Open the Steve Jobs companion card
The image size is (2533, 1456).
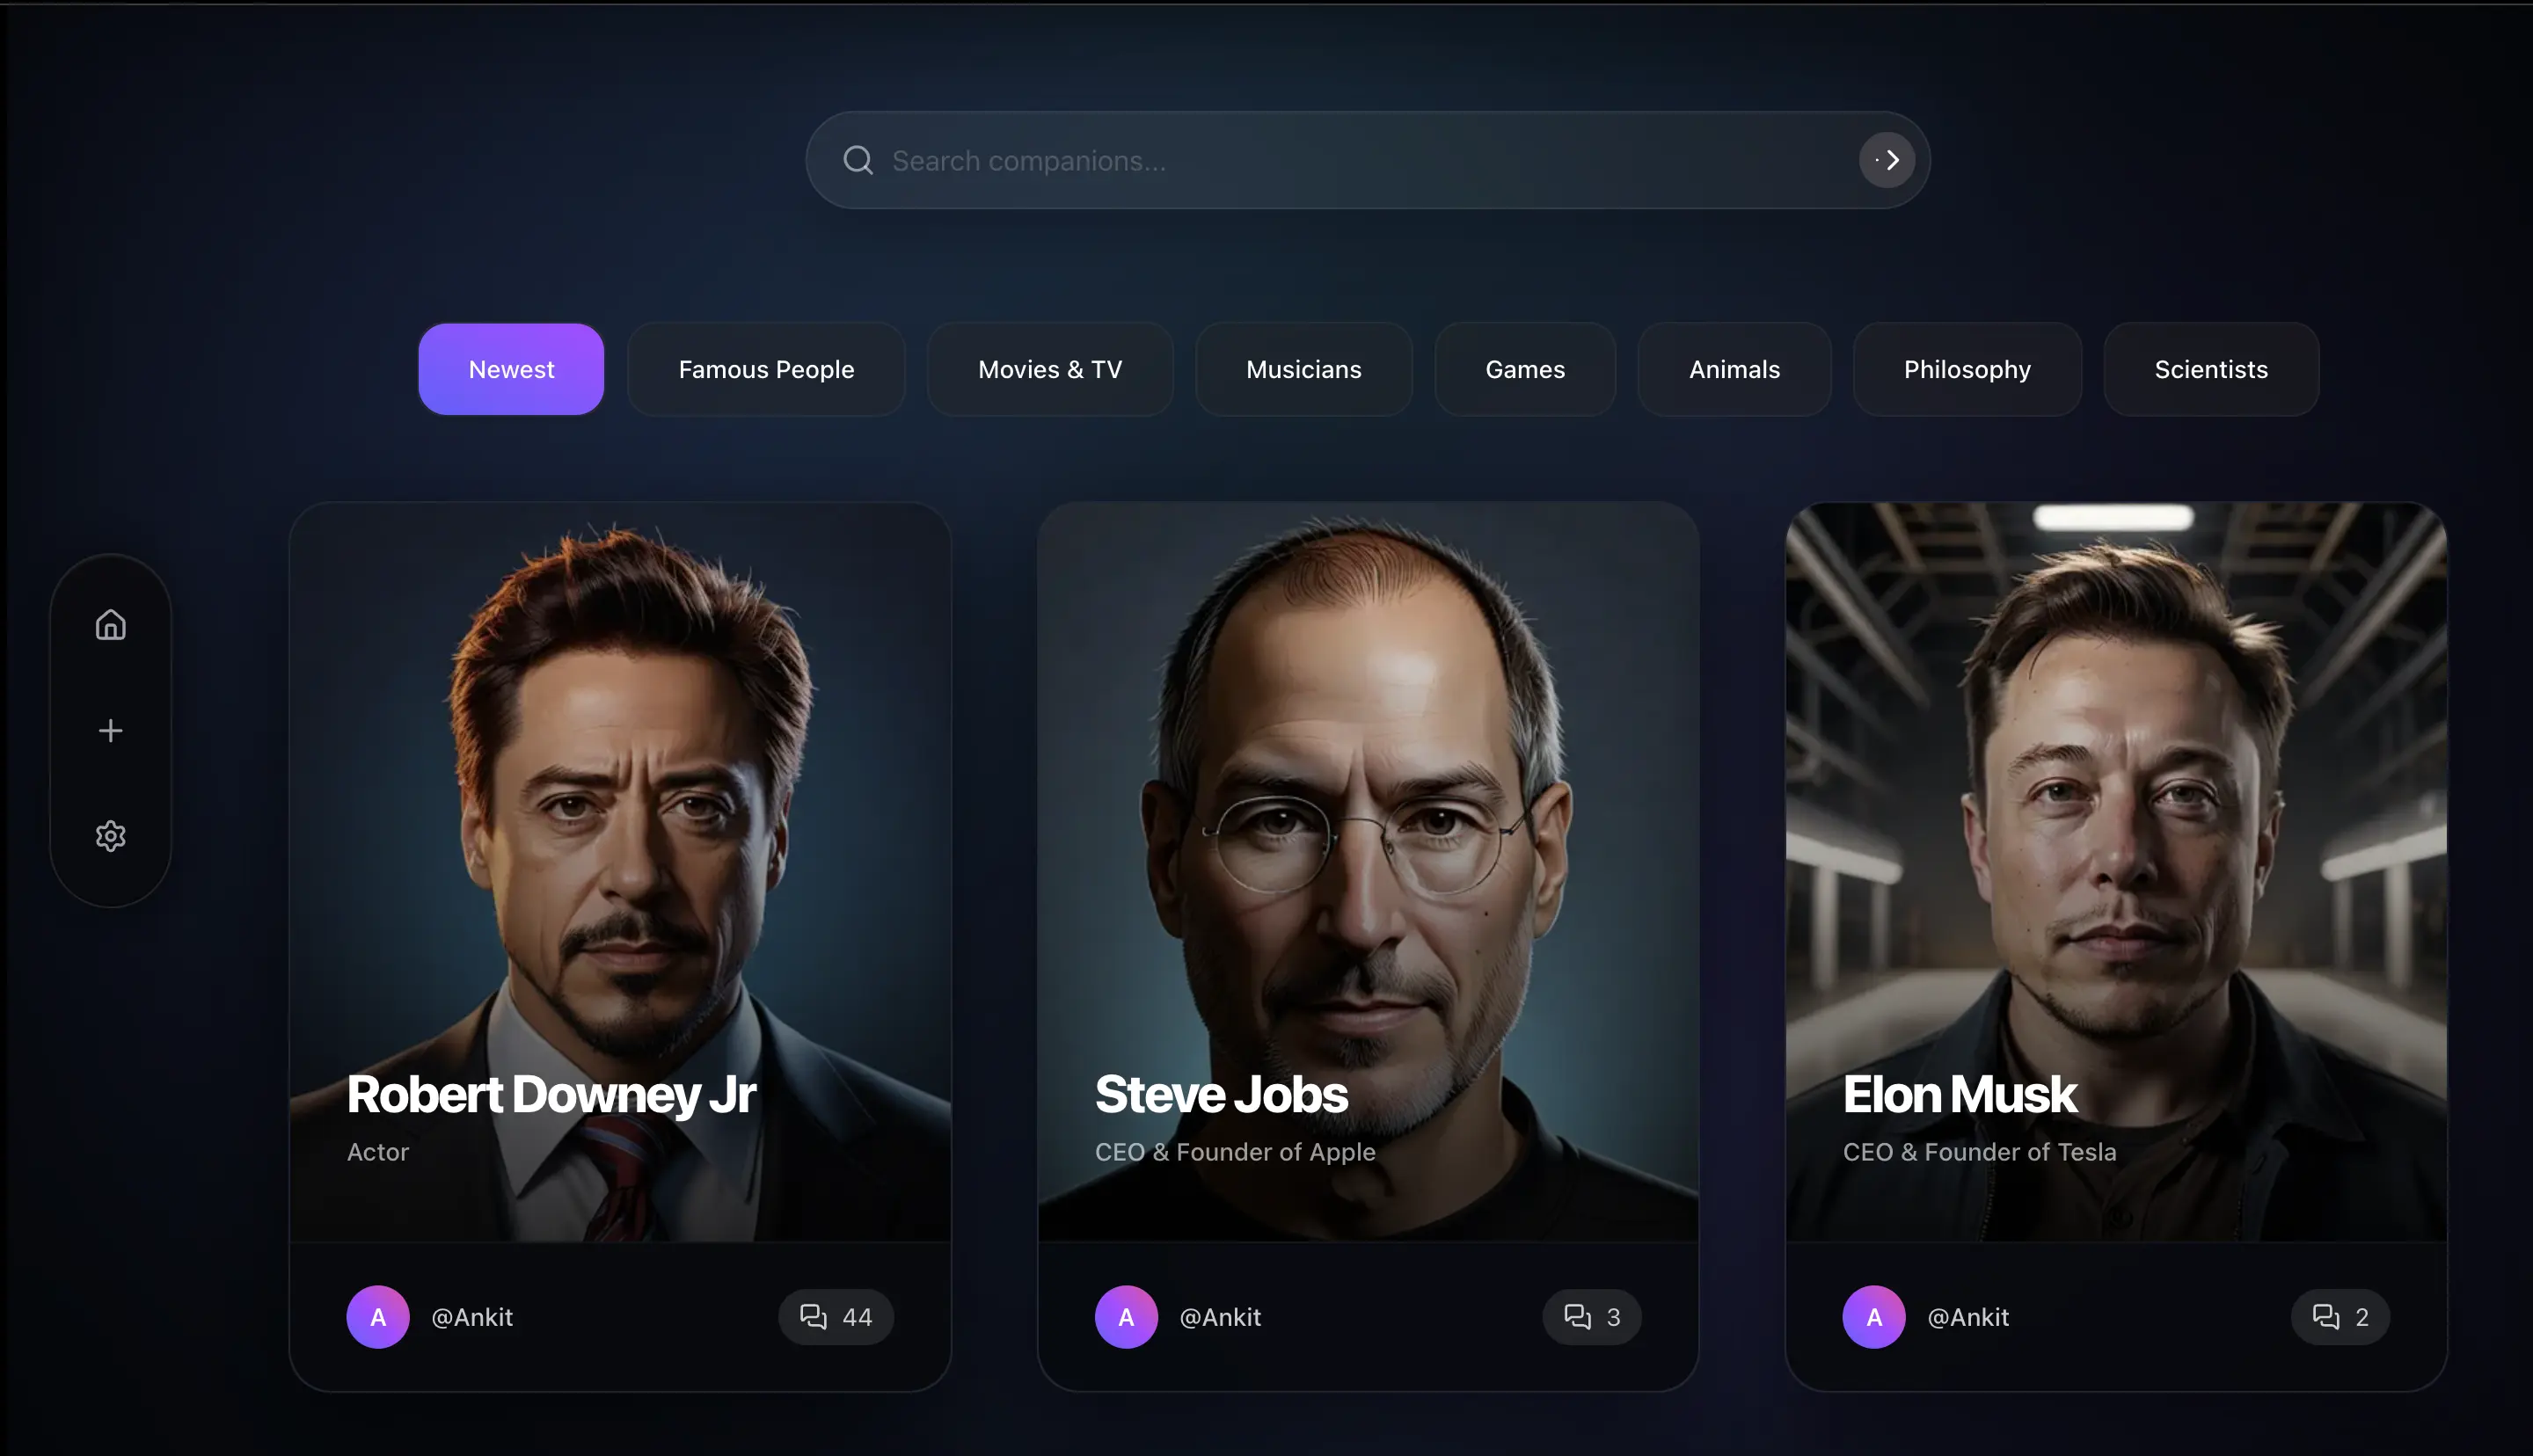pos(1367,870)
